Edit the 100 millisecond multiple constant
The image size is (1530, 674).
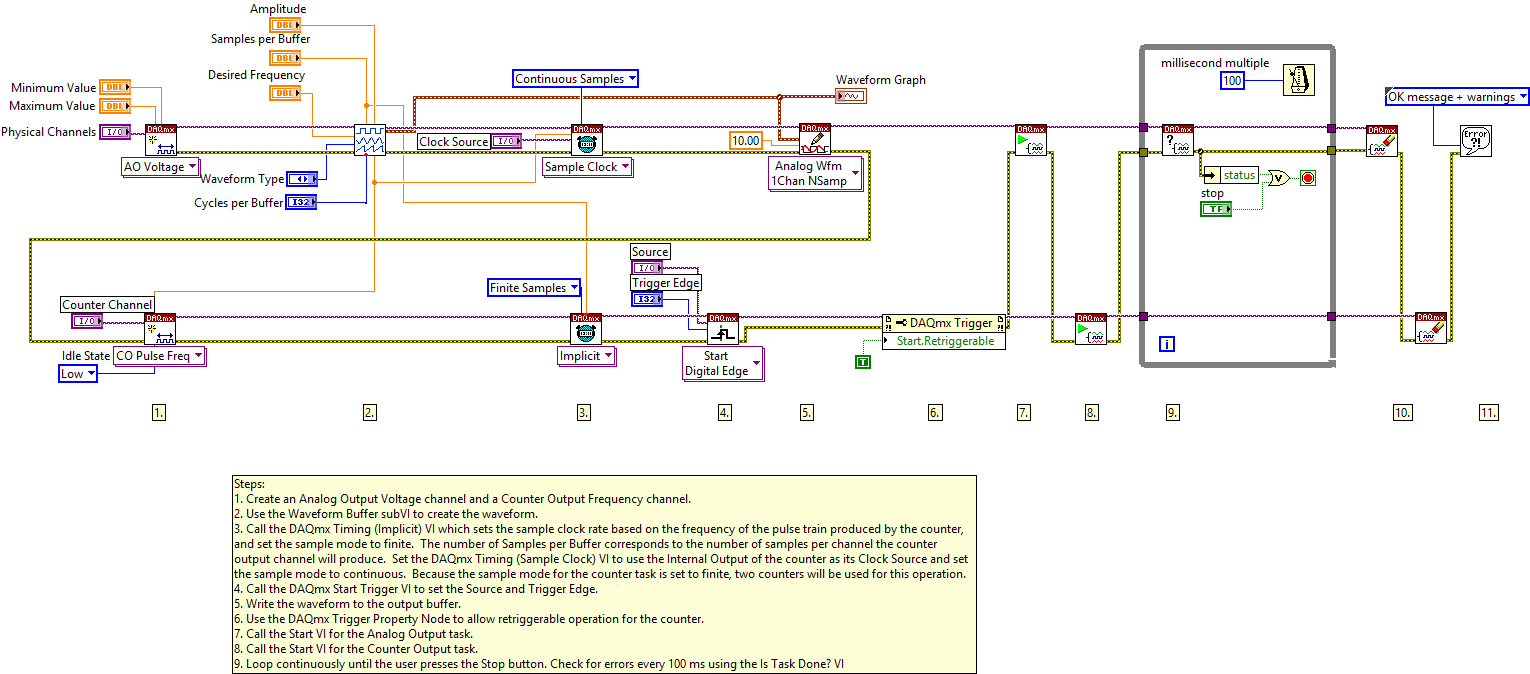[1231, 81]
